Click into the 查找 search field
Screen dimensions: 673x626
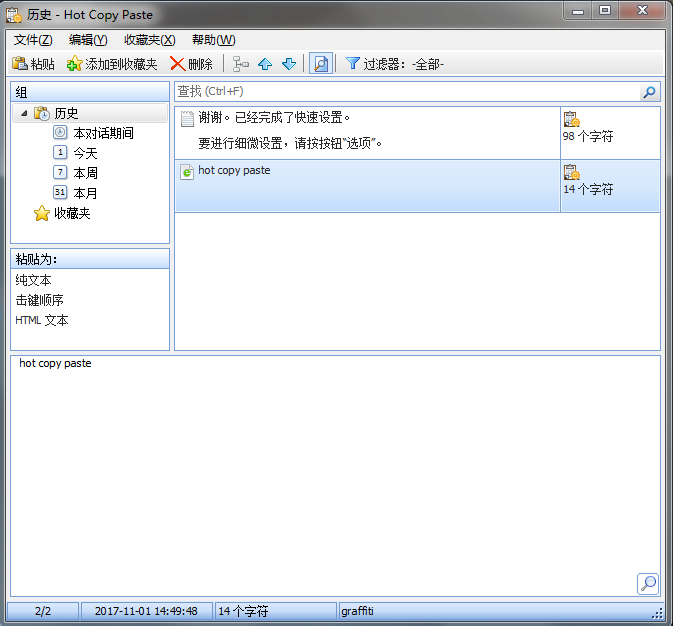(407, 91)
